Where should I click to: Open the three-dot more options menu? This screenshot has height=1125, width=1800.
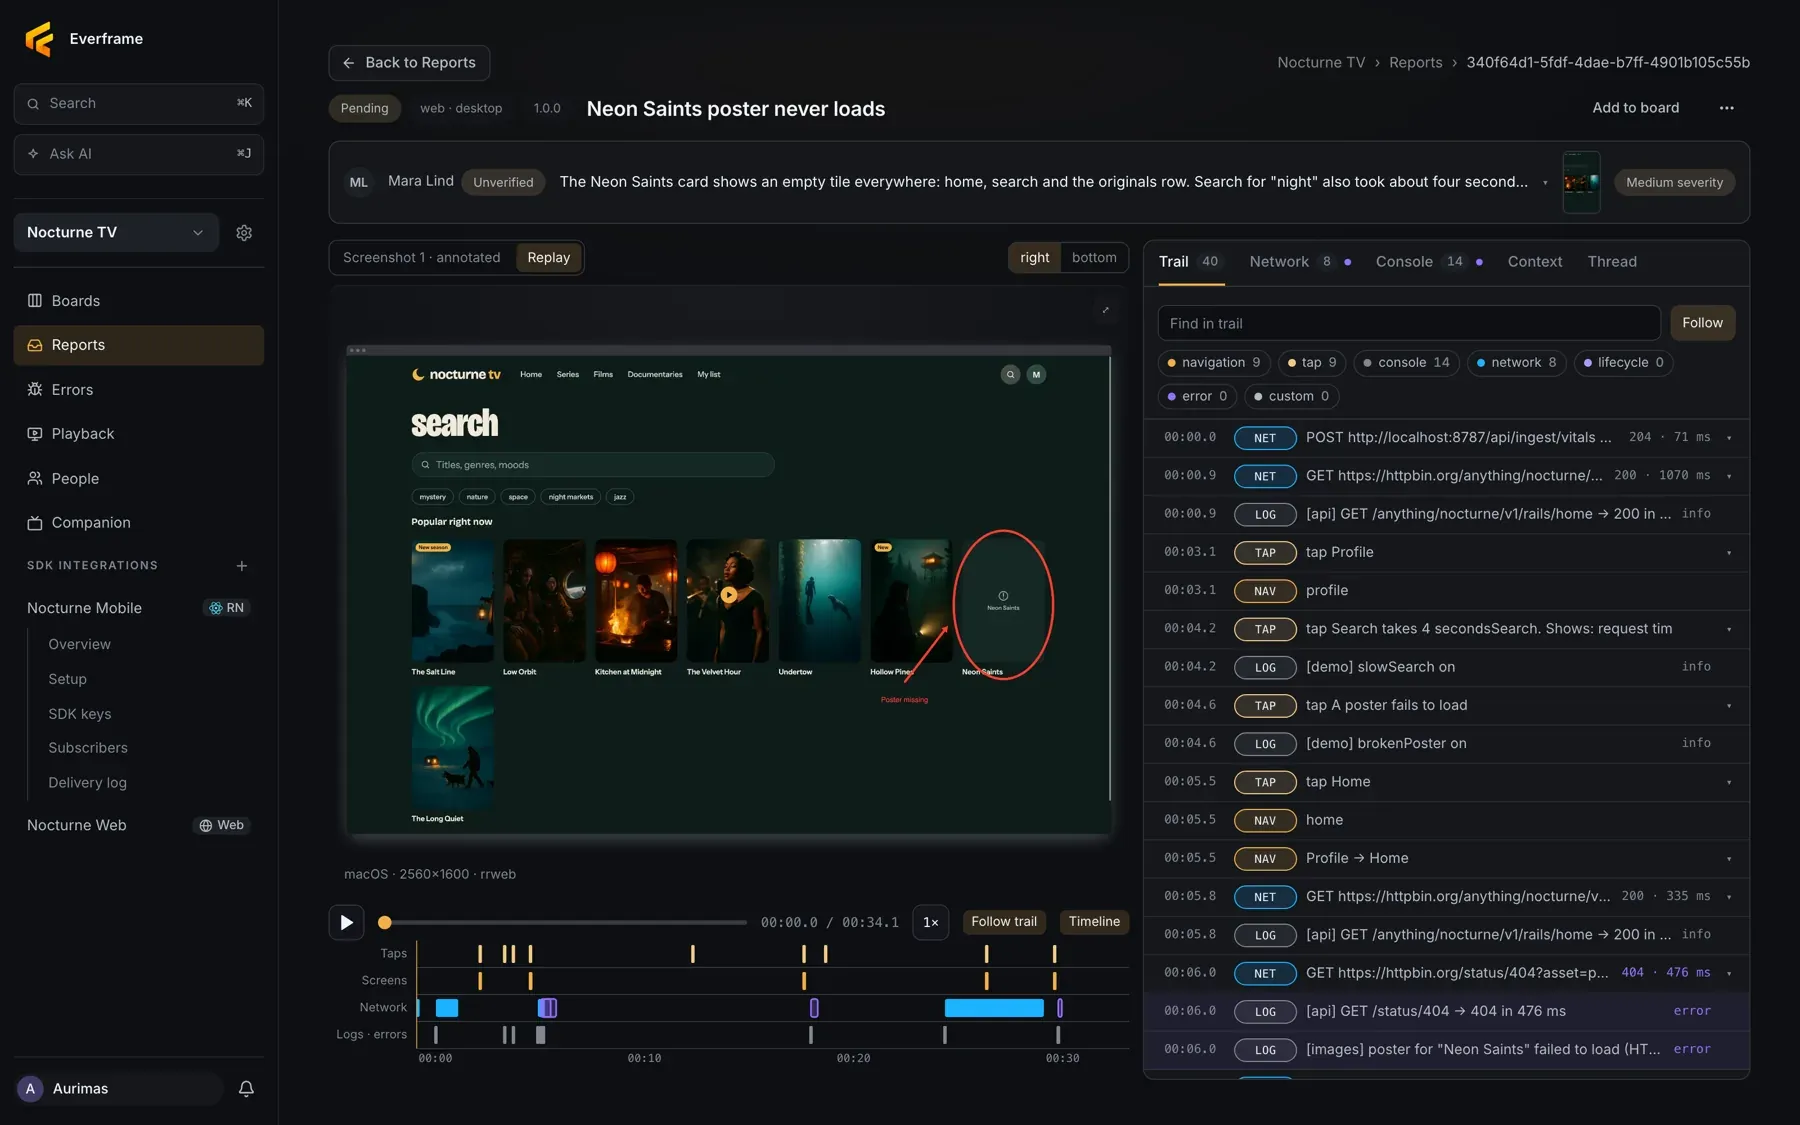point(1727,108)
